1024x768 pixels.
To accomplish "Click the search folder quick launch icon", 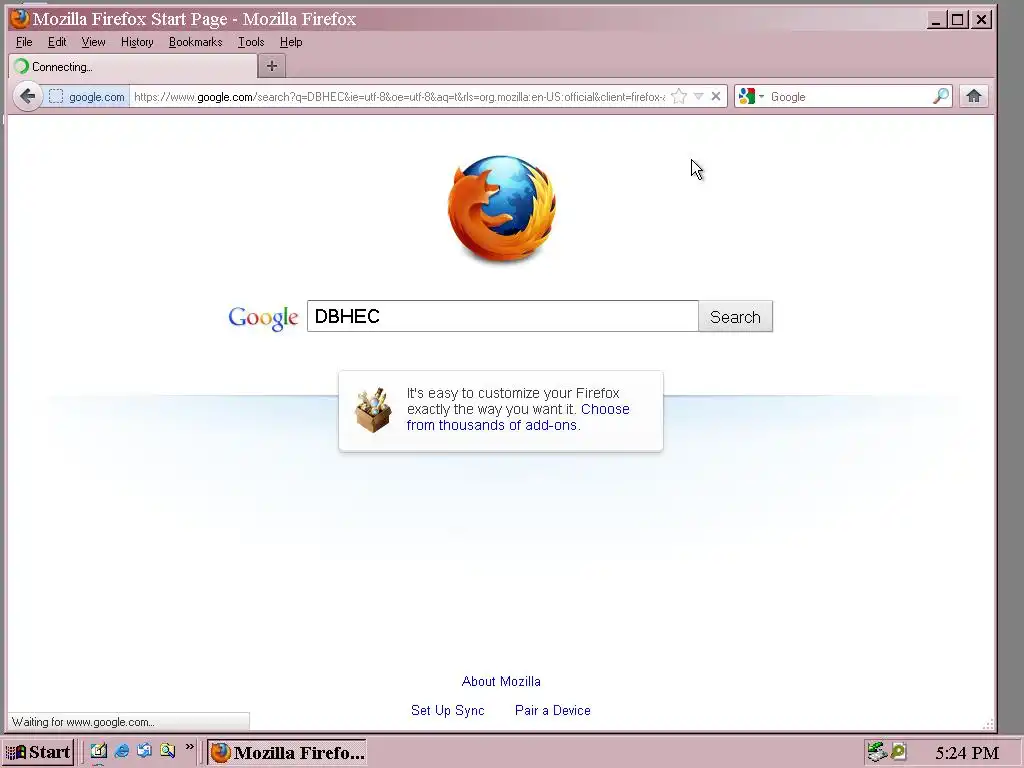I will [168, 751].
